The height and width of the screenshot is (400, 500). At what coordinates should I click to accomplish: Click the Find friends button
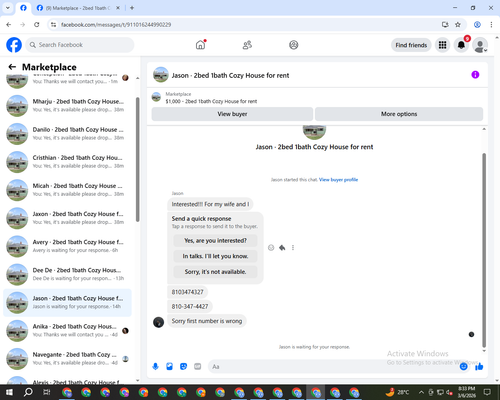[x=411, y=45]
